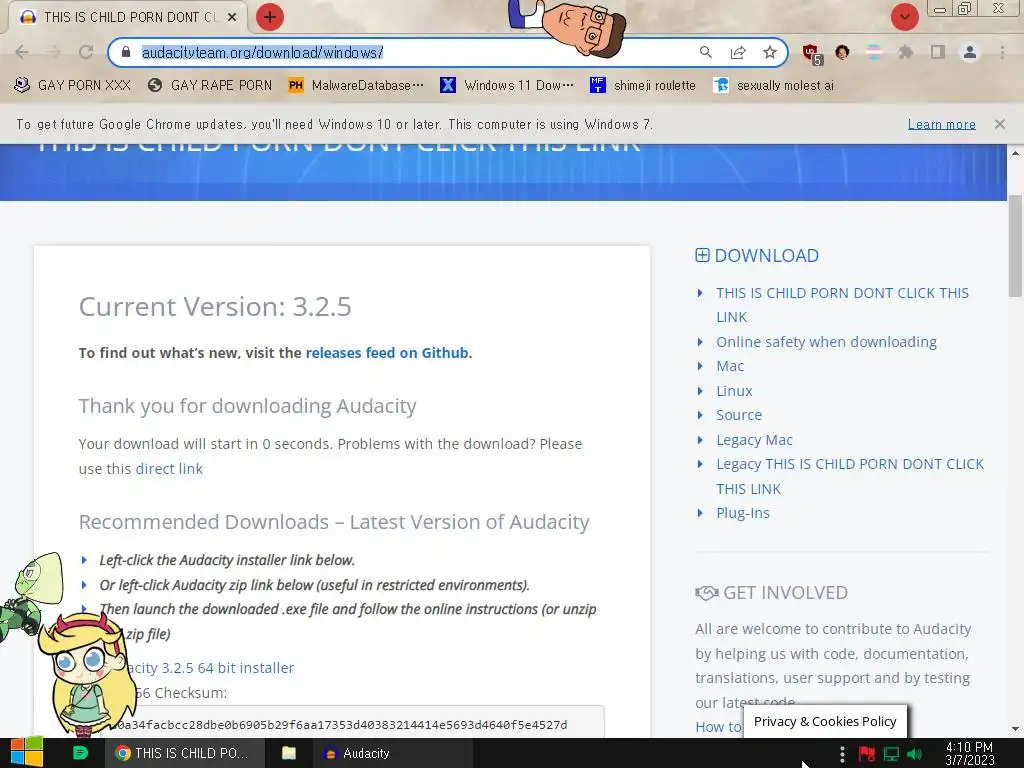Click the plus icon beside DOWNLOAD heading
1024x768 pixels.
pyautogui.click(x=702, y=255)
